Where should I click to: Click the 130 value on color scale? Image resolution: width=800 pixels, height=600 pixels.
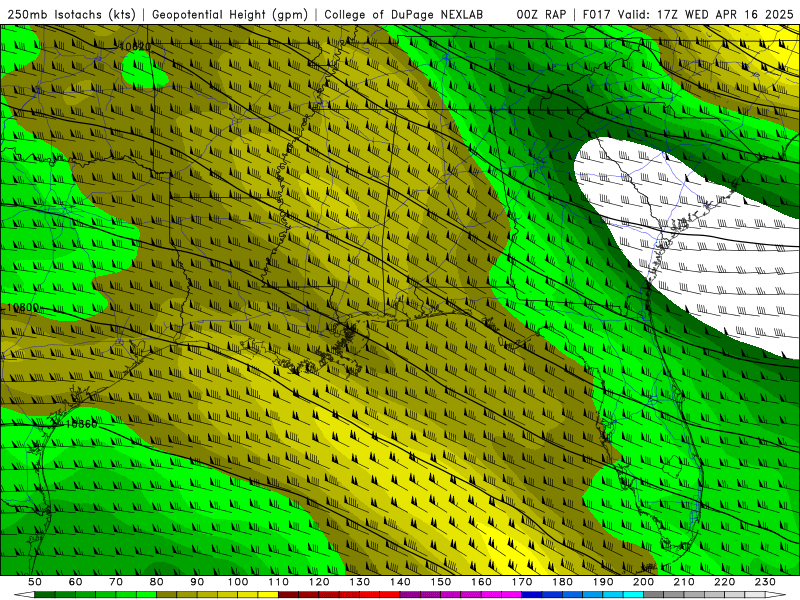pos(360,582)
